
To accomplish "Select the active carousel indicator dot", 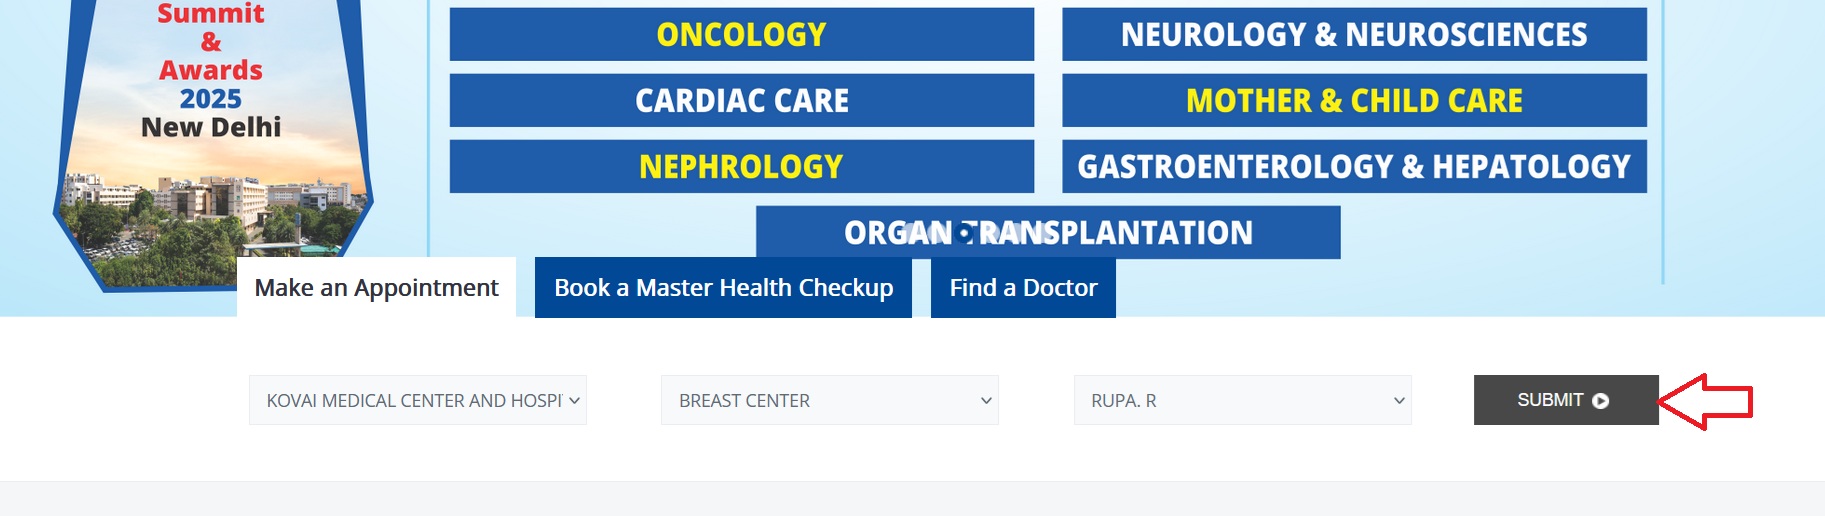I will 964,233.
